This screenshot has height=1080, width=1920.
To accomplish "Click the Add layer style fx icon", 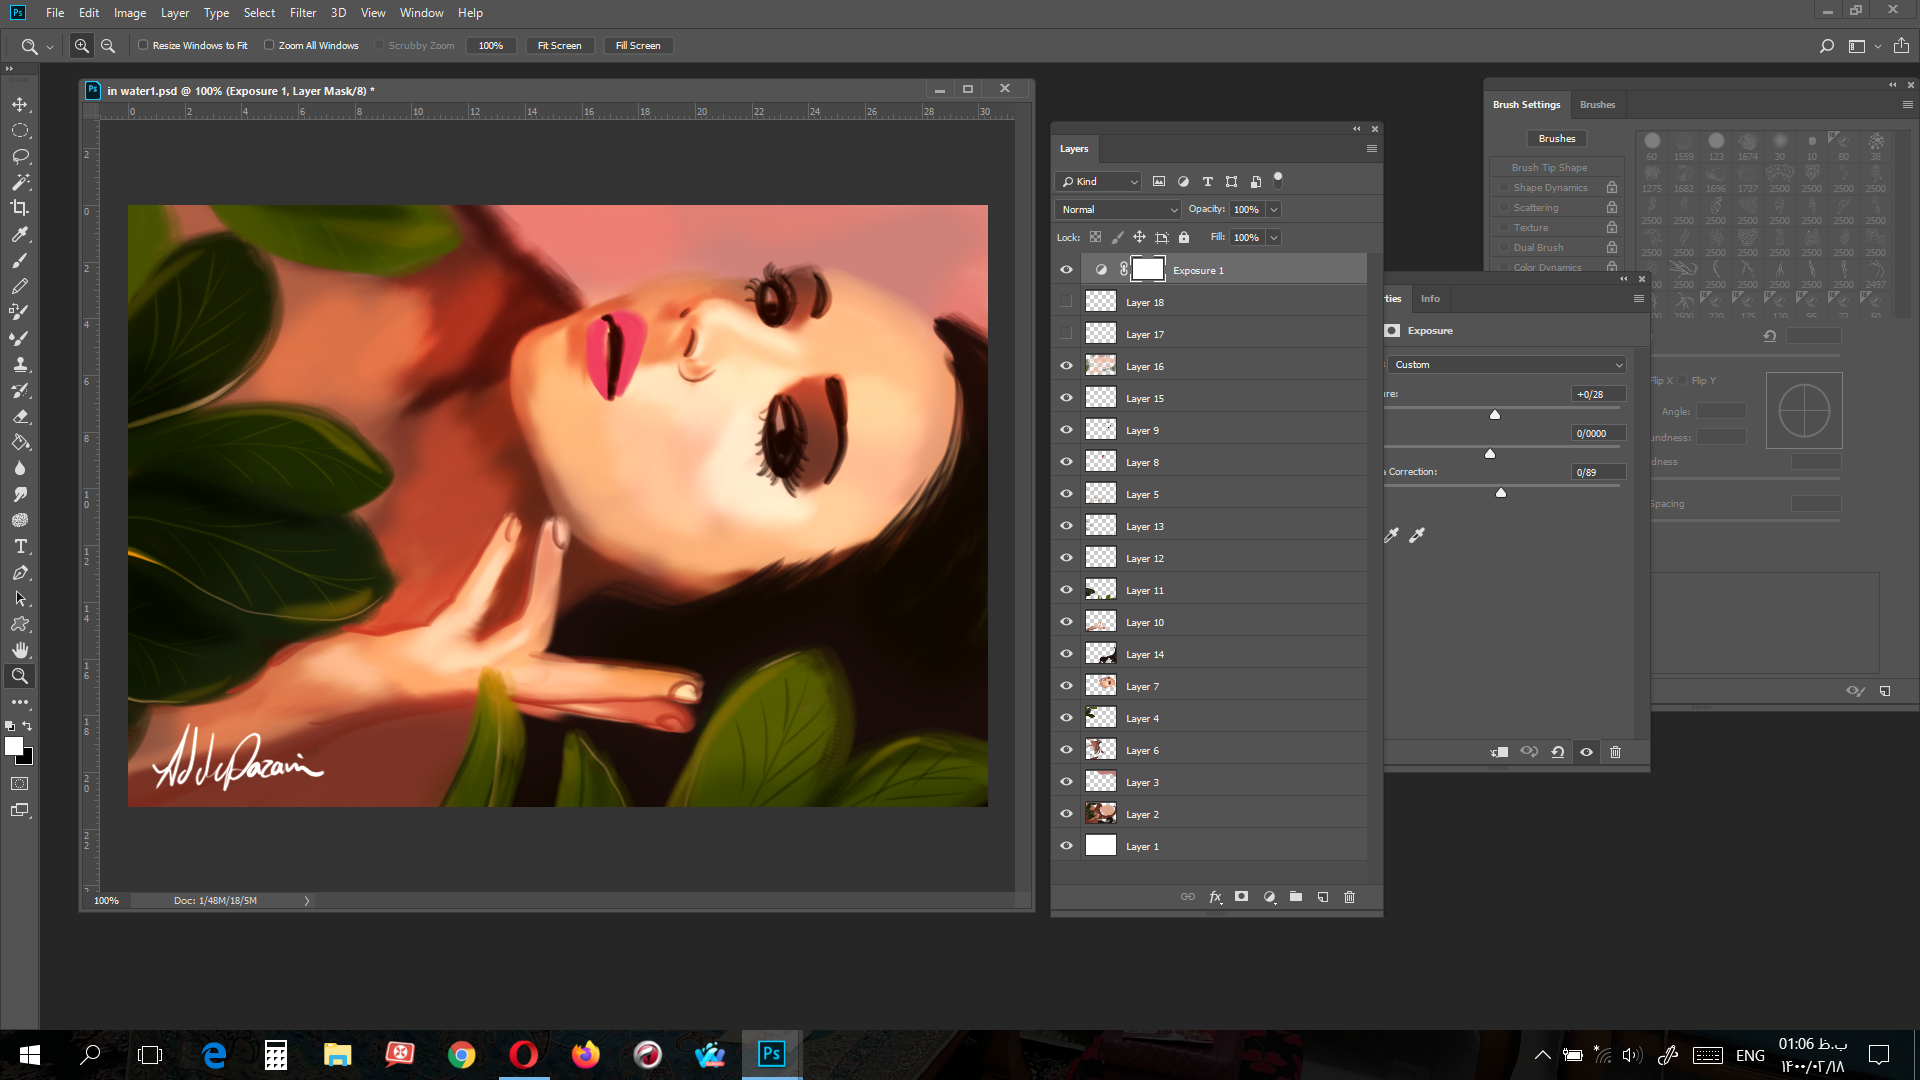I will click(1215, 897).
